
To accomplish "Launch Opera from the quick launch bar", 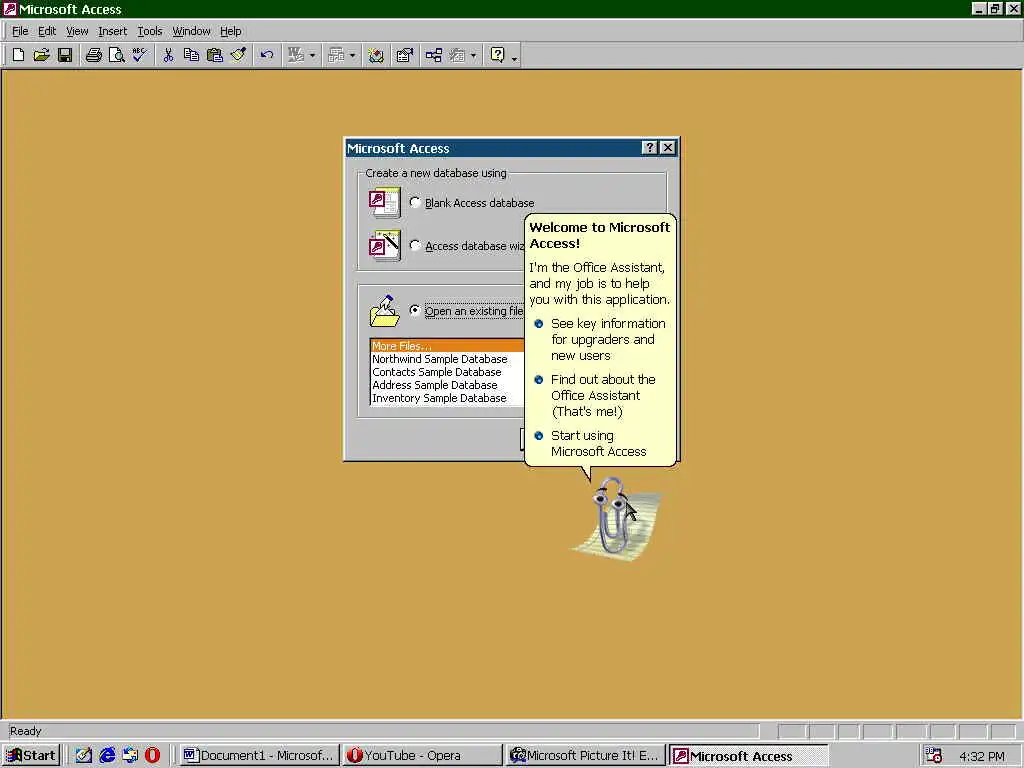I will pyautogui.click(x=152, y=756).
